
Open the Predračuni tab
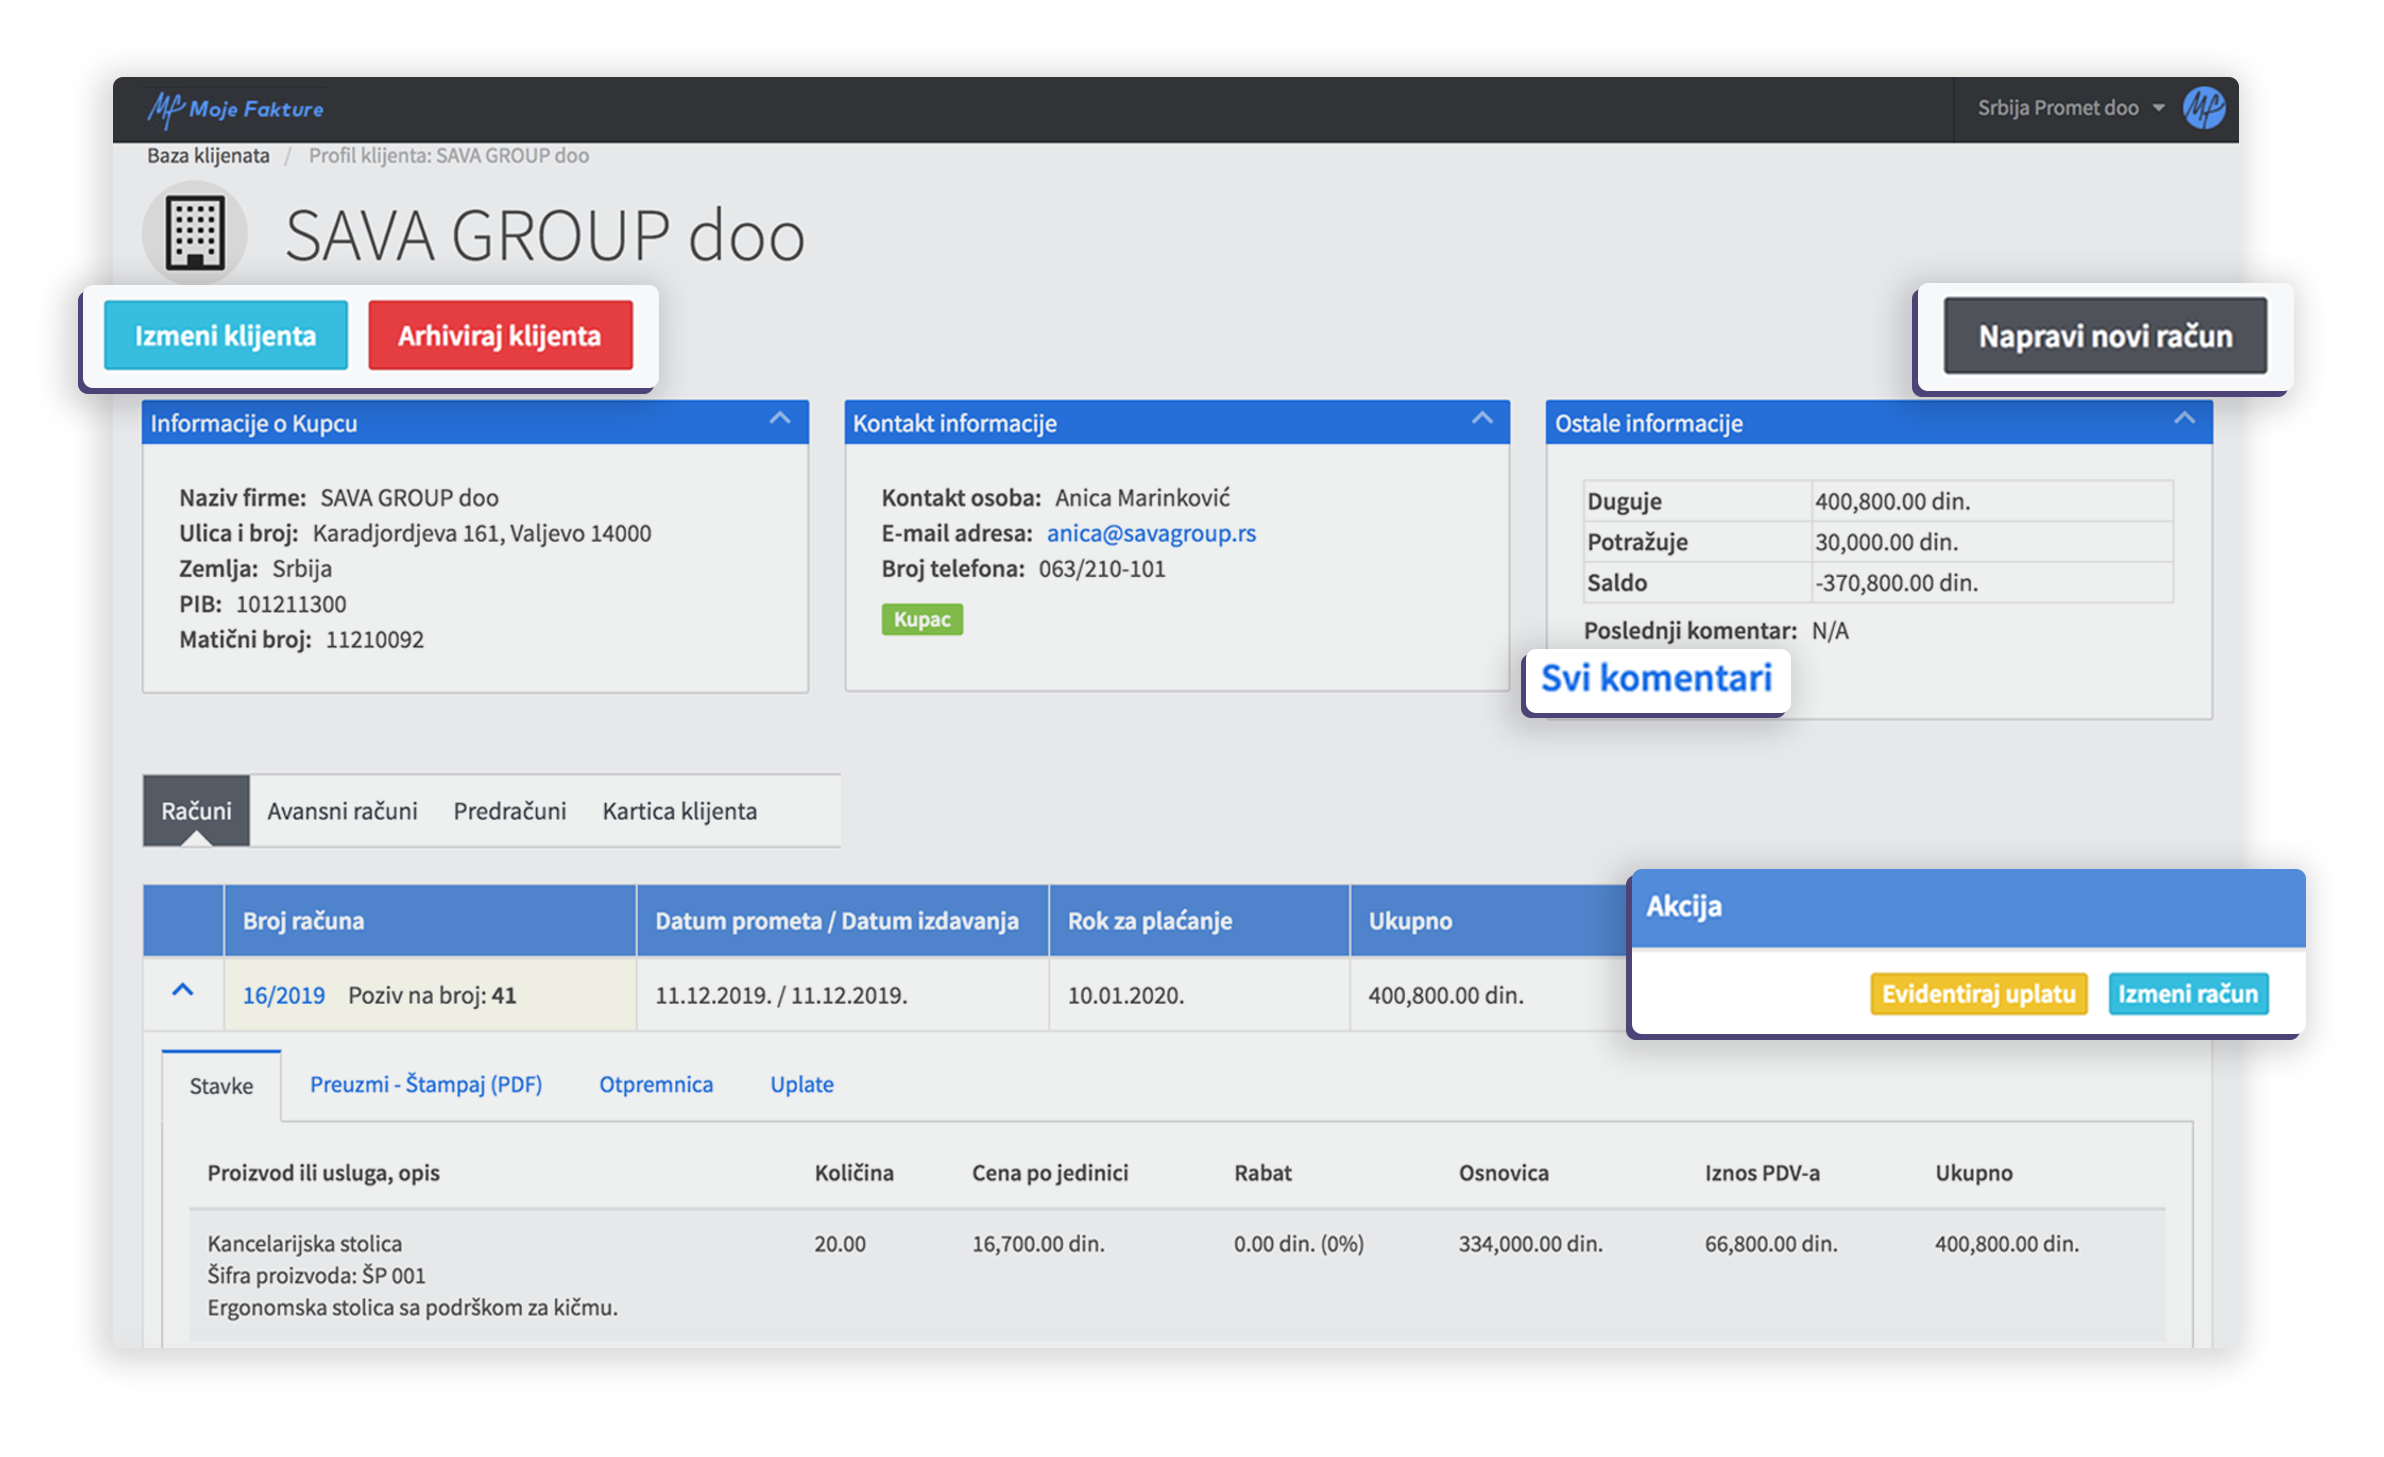click(x=509, y=811)
